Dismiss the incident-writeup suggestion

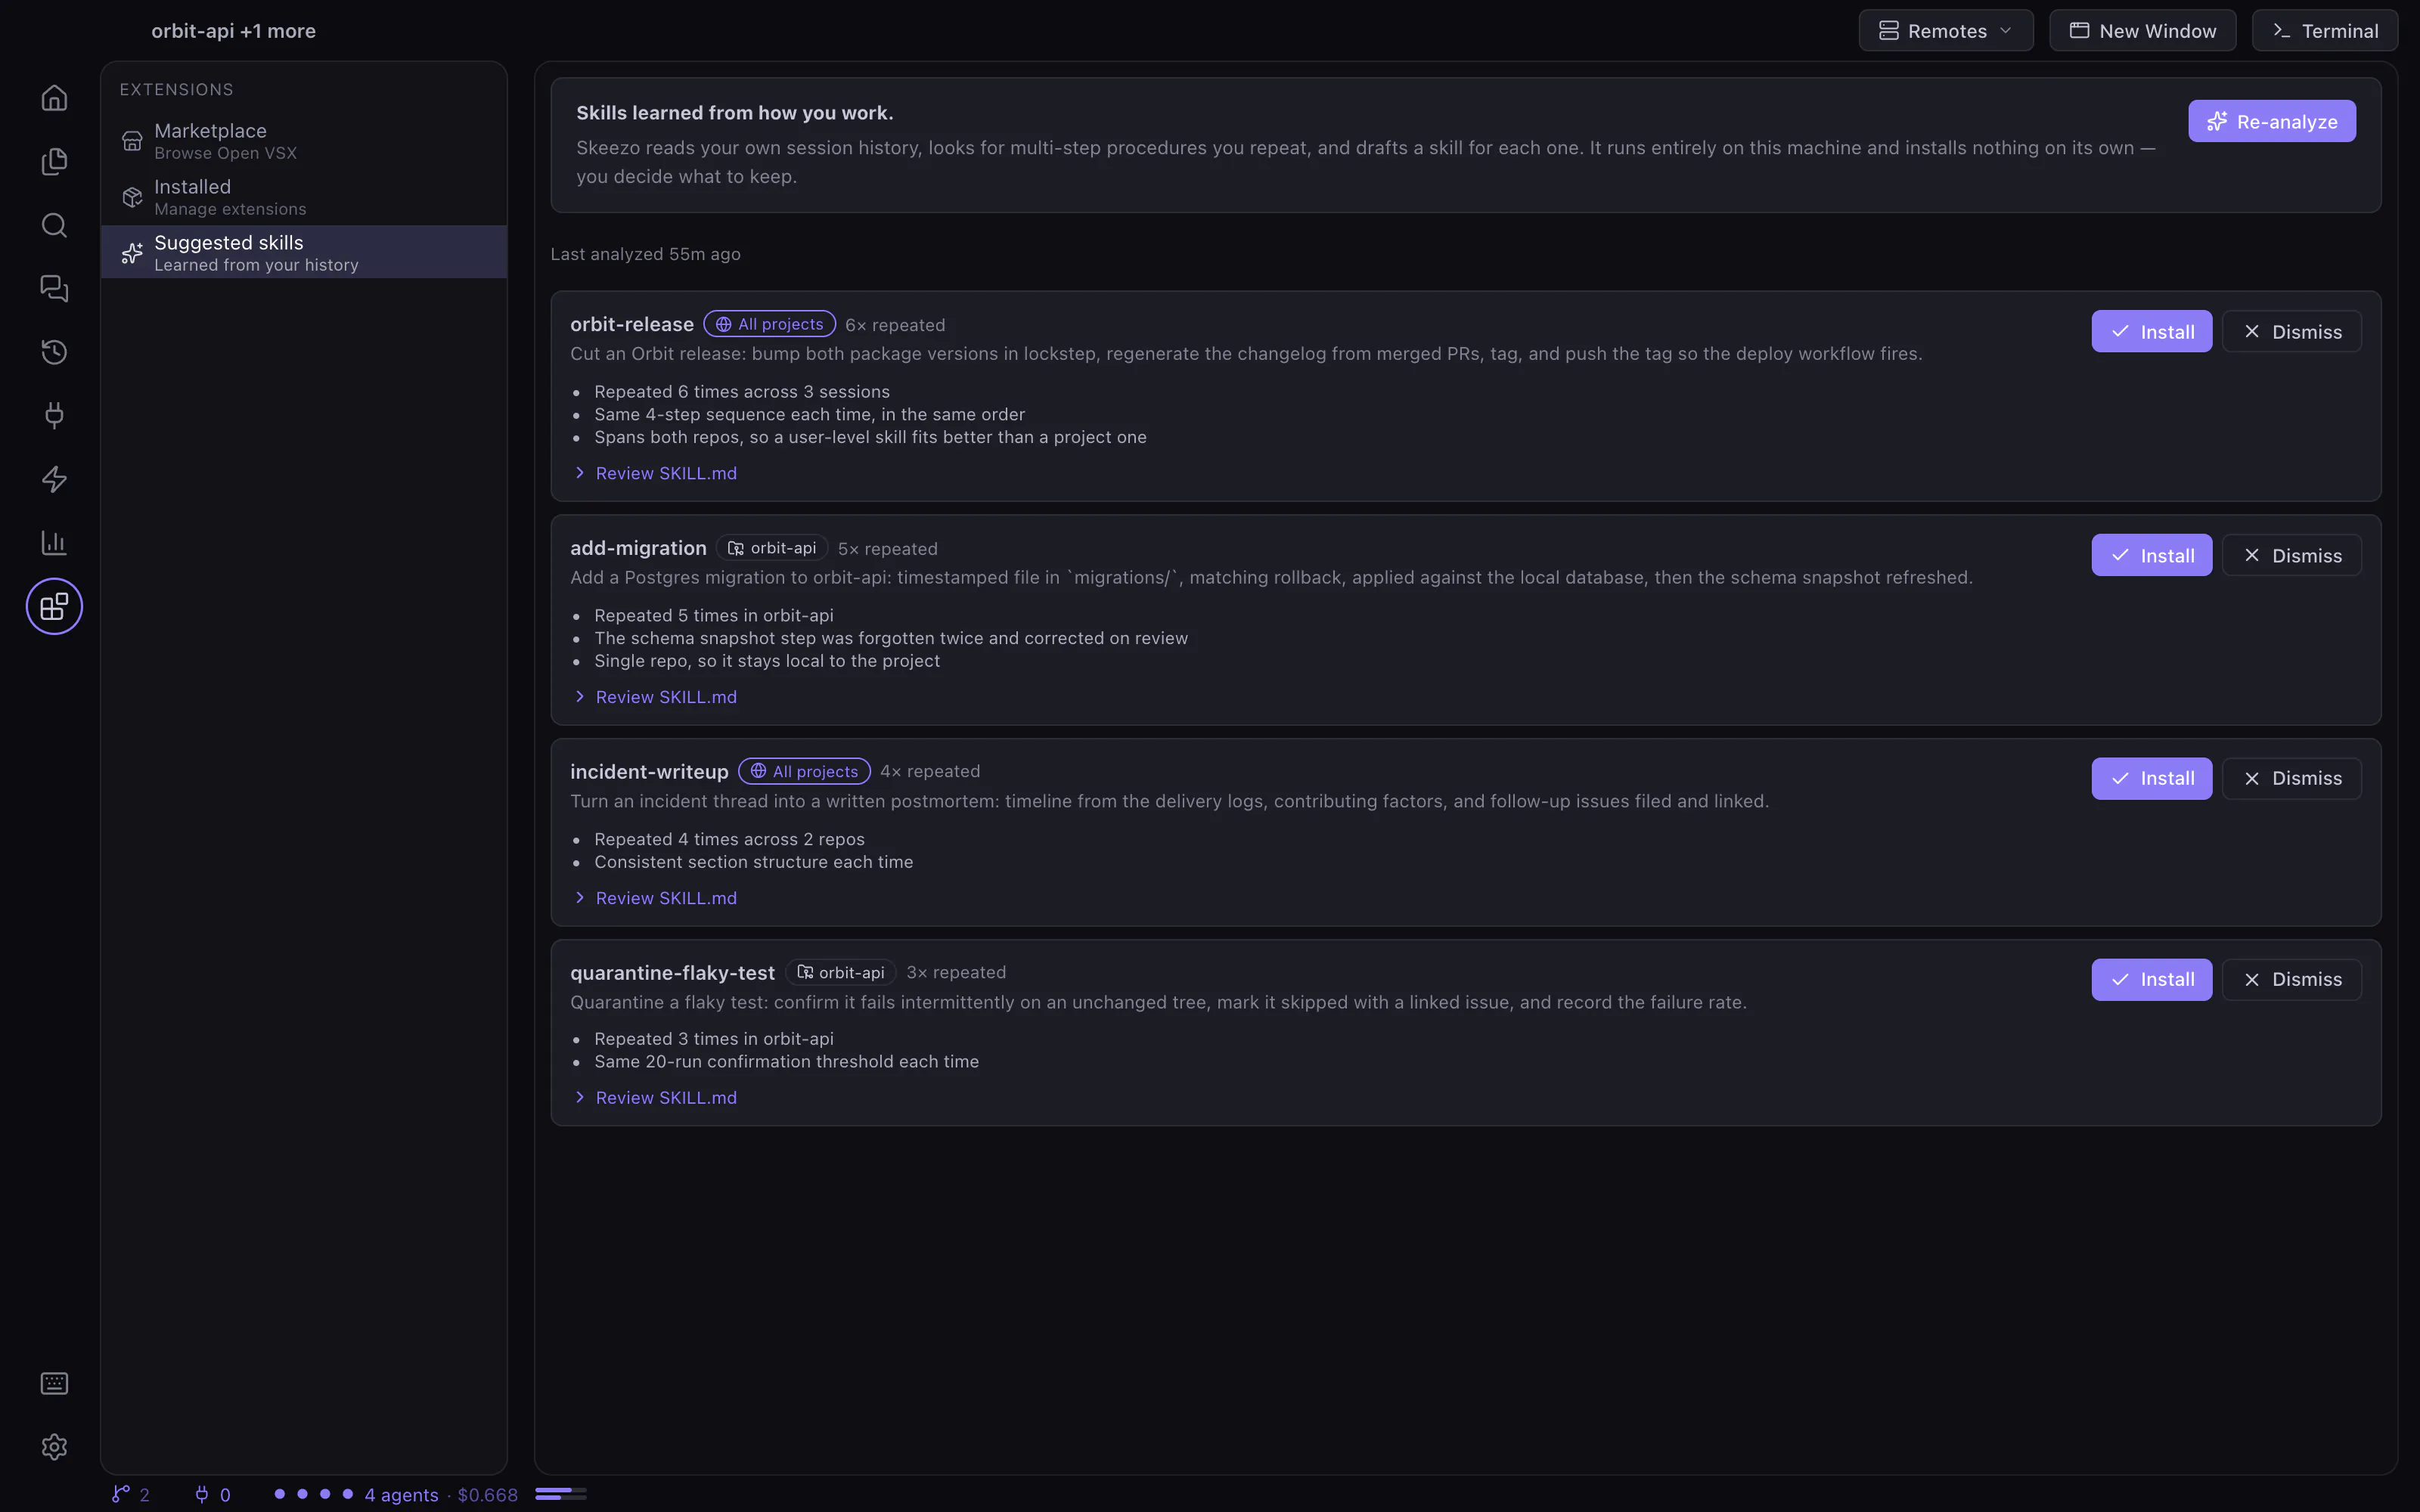tap(2291, 778)
